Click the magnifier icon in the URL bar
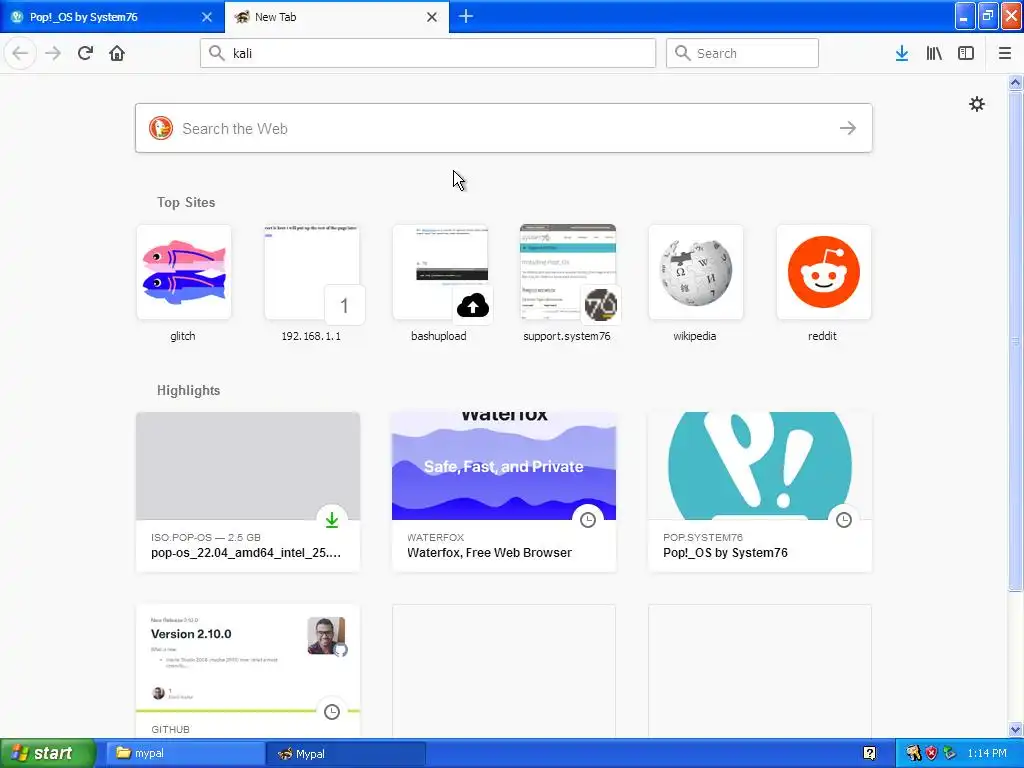The height and width of the screenshot is (768, 1024). 216,53
